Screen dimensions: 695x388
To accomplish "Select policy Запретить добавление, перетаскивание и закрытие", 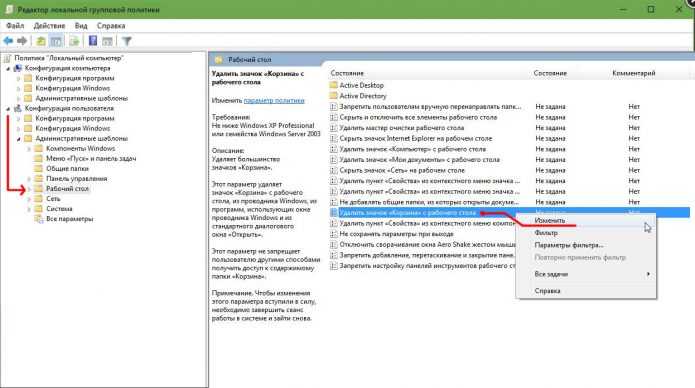I will (x=427, y=255).
